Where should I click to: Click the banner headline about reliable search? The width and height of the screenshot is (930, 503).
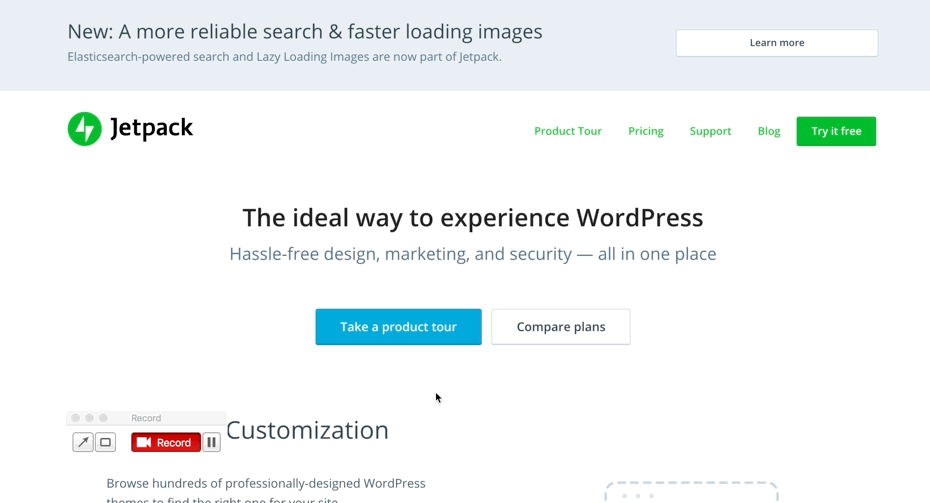click(305, 31)
